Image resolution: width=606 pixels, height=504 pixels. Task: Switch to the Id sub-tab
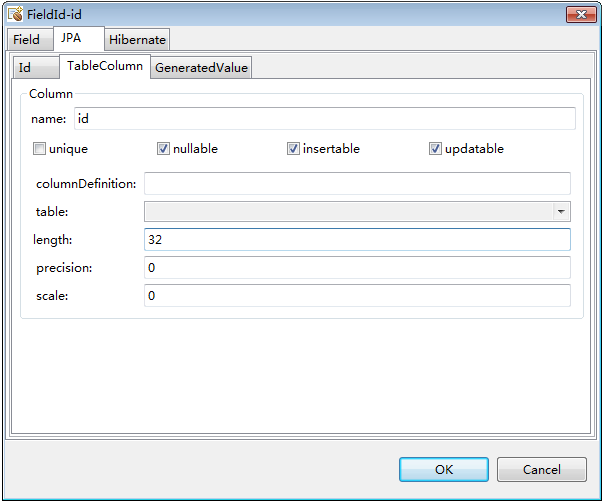(36, 67)
